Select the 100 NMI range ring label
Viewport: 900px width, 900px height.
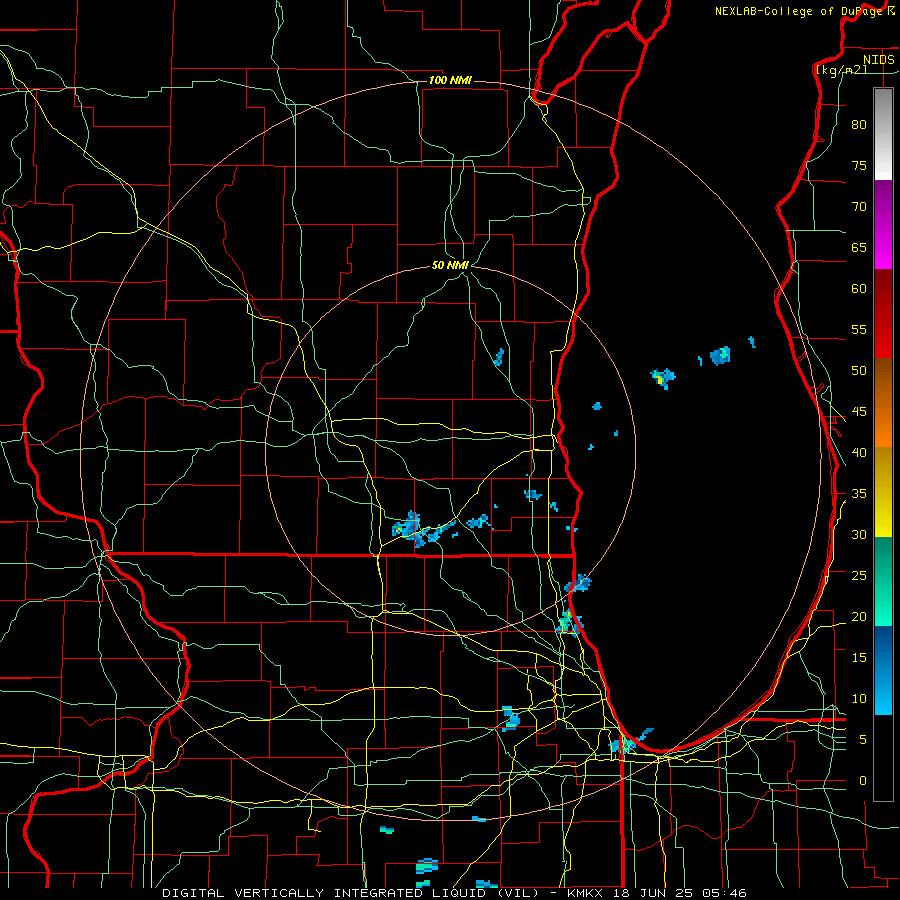(x=450, y=80)
